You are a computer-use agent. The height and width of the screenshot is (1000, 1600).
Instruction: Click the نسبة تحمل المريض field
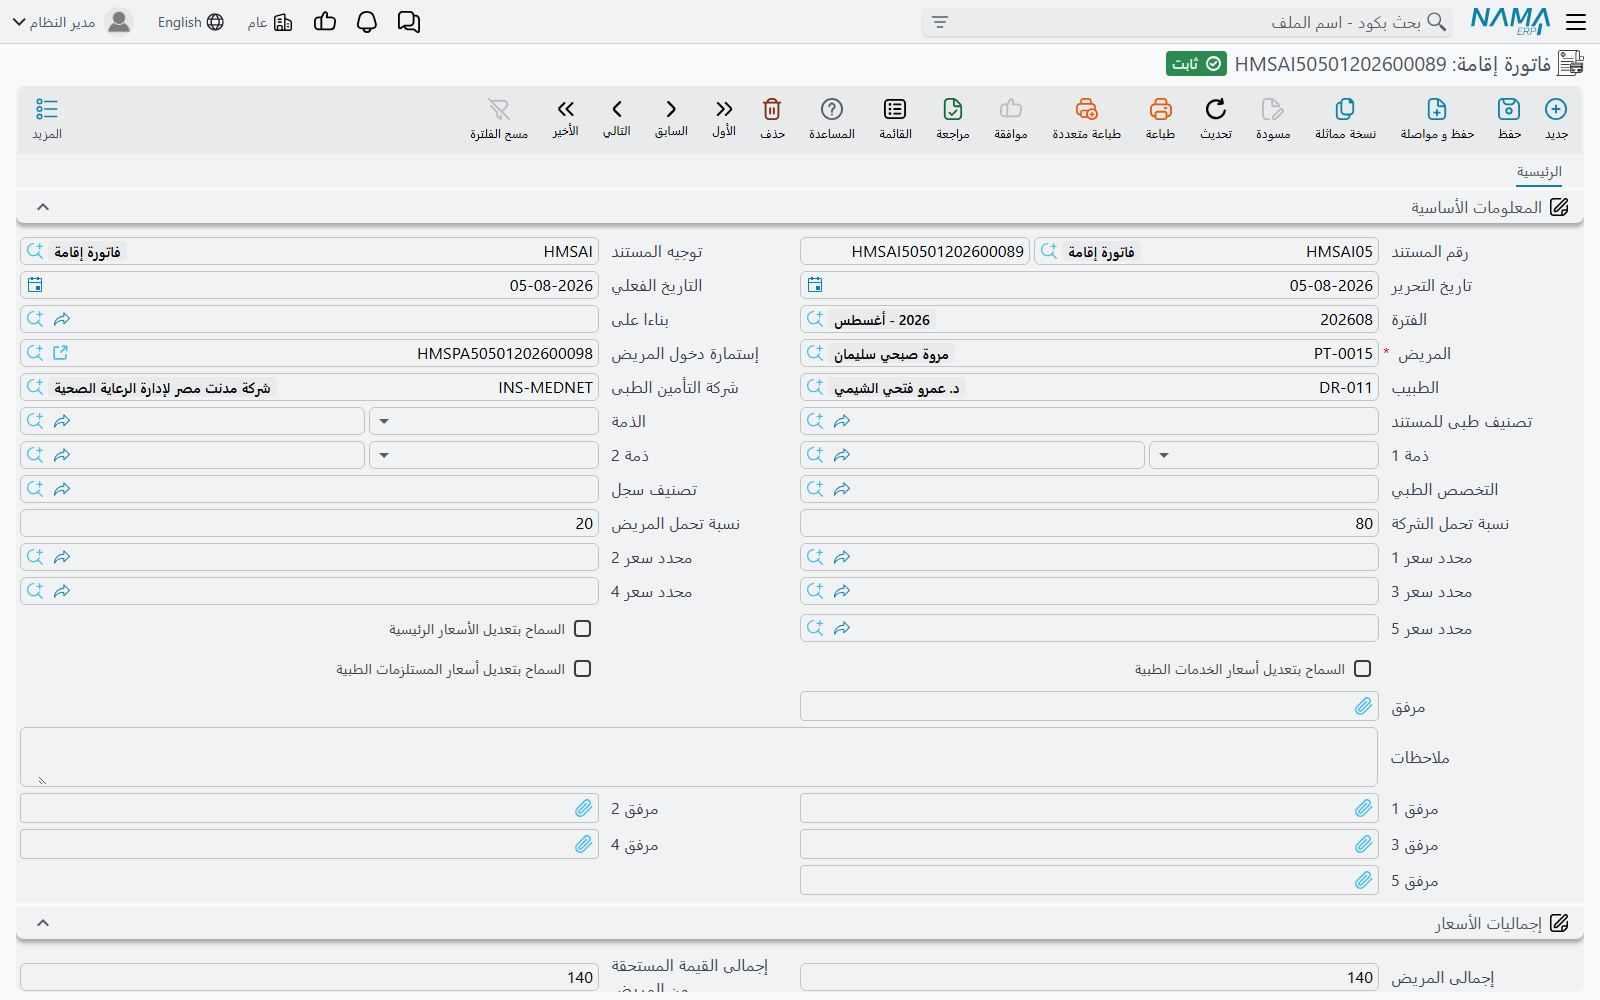(309, 523)
